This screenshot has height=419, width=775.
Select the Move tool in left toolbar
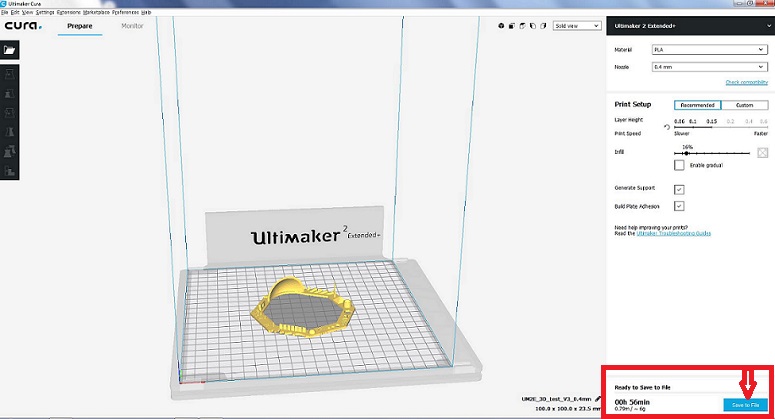[x=9, y=75]
